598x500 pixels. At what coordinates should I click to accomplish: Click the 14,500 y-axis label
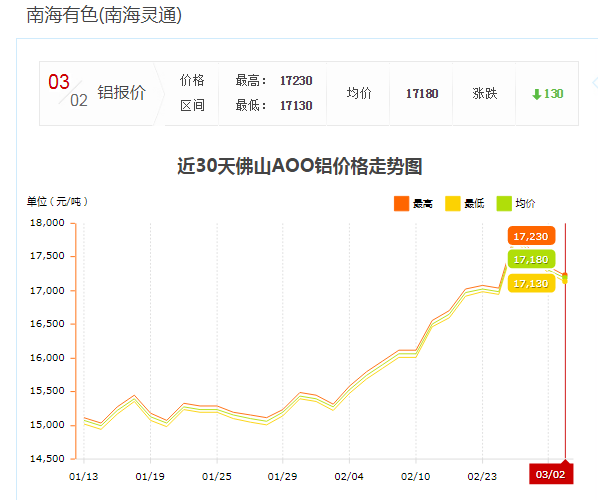click(47, 458)
